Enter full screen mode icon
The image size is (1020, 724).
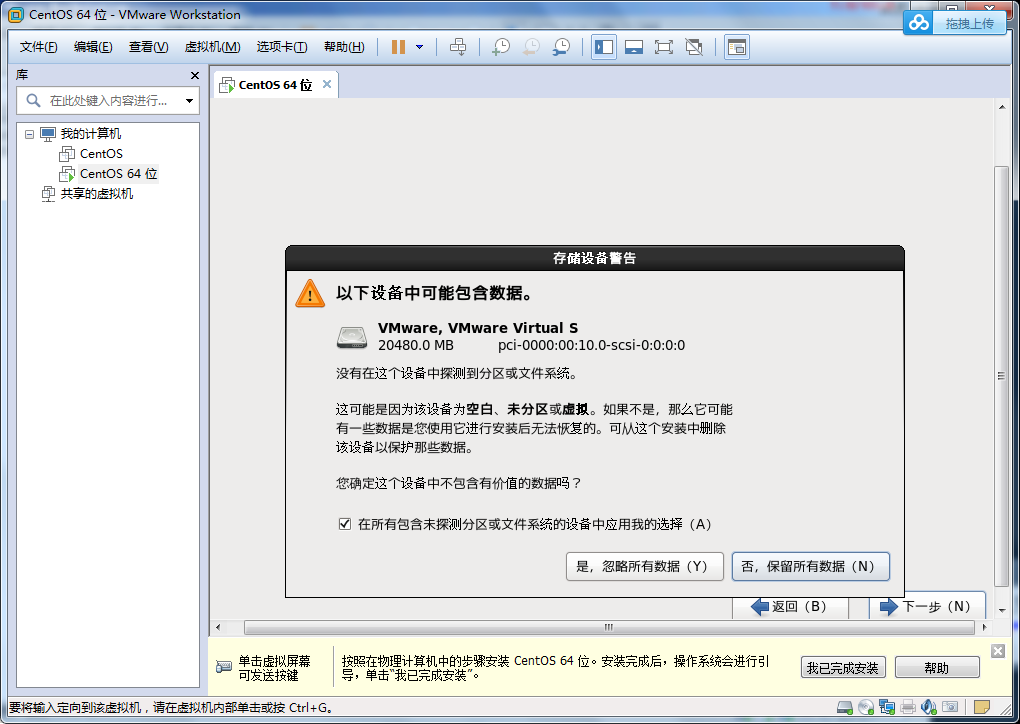tap(660, 46)
